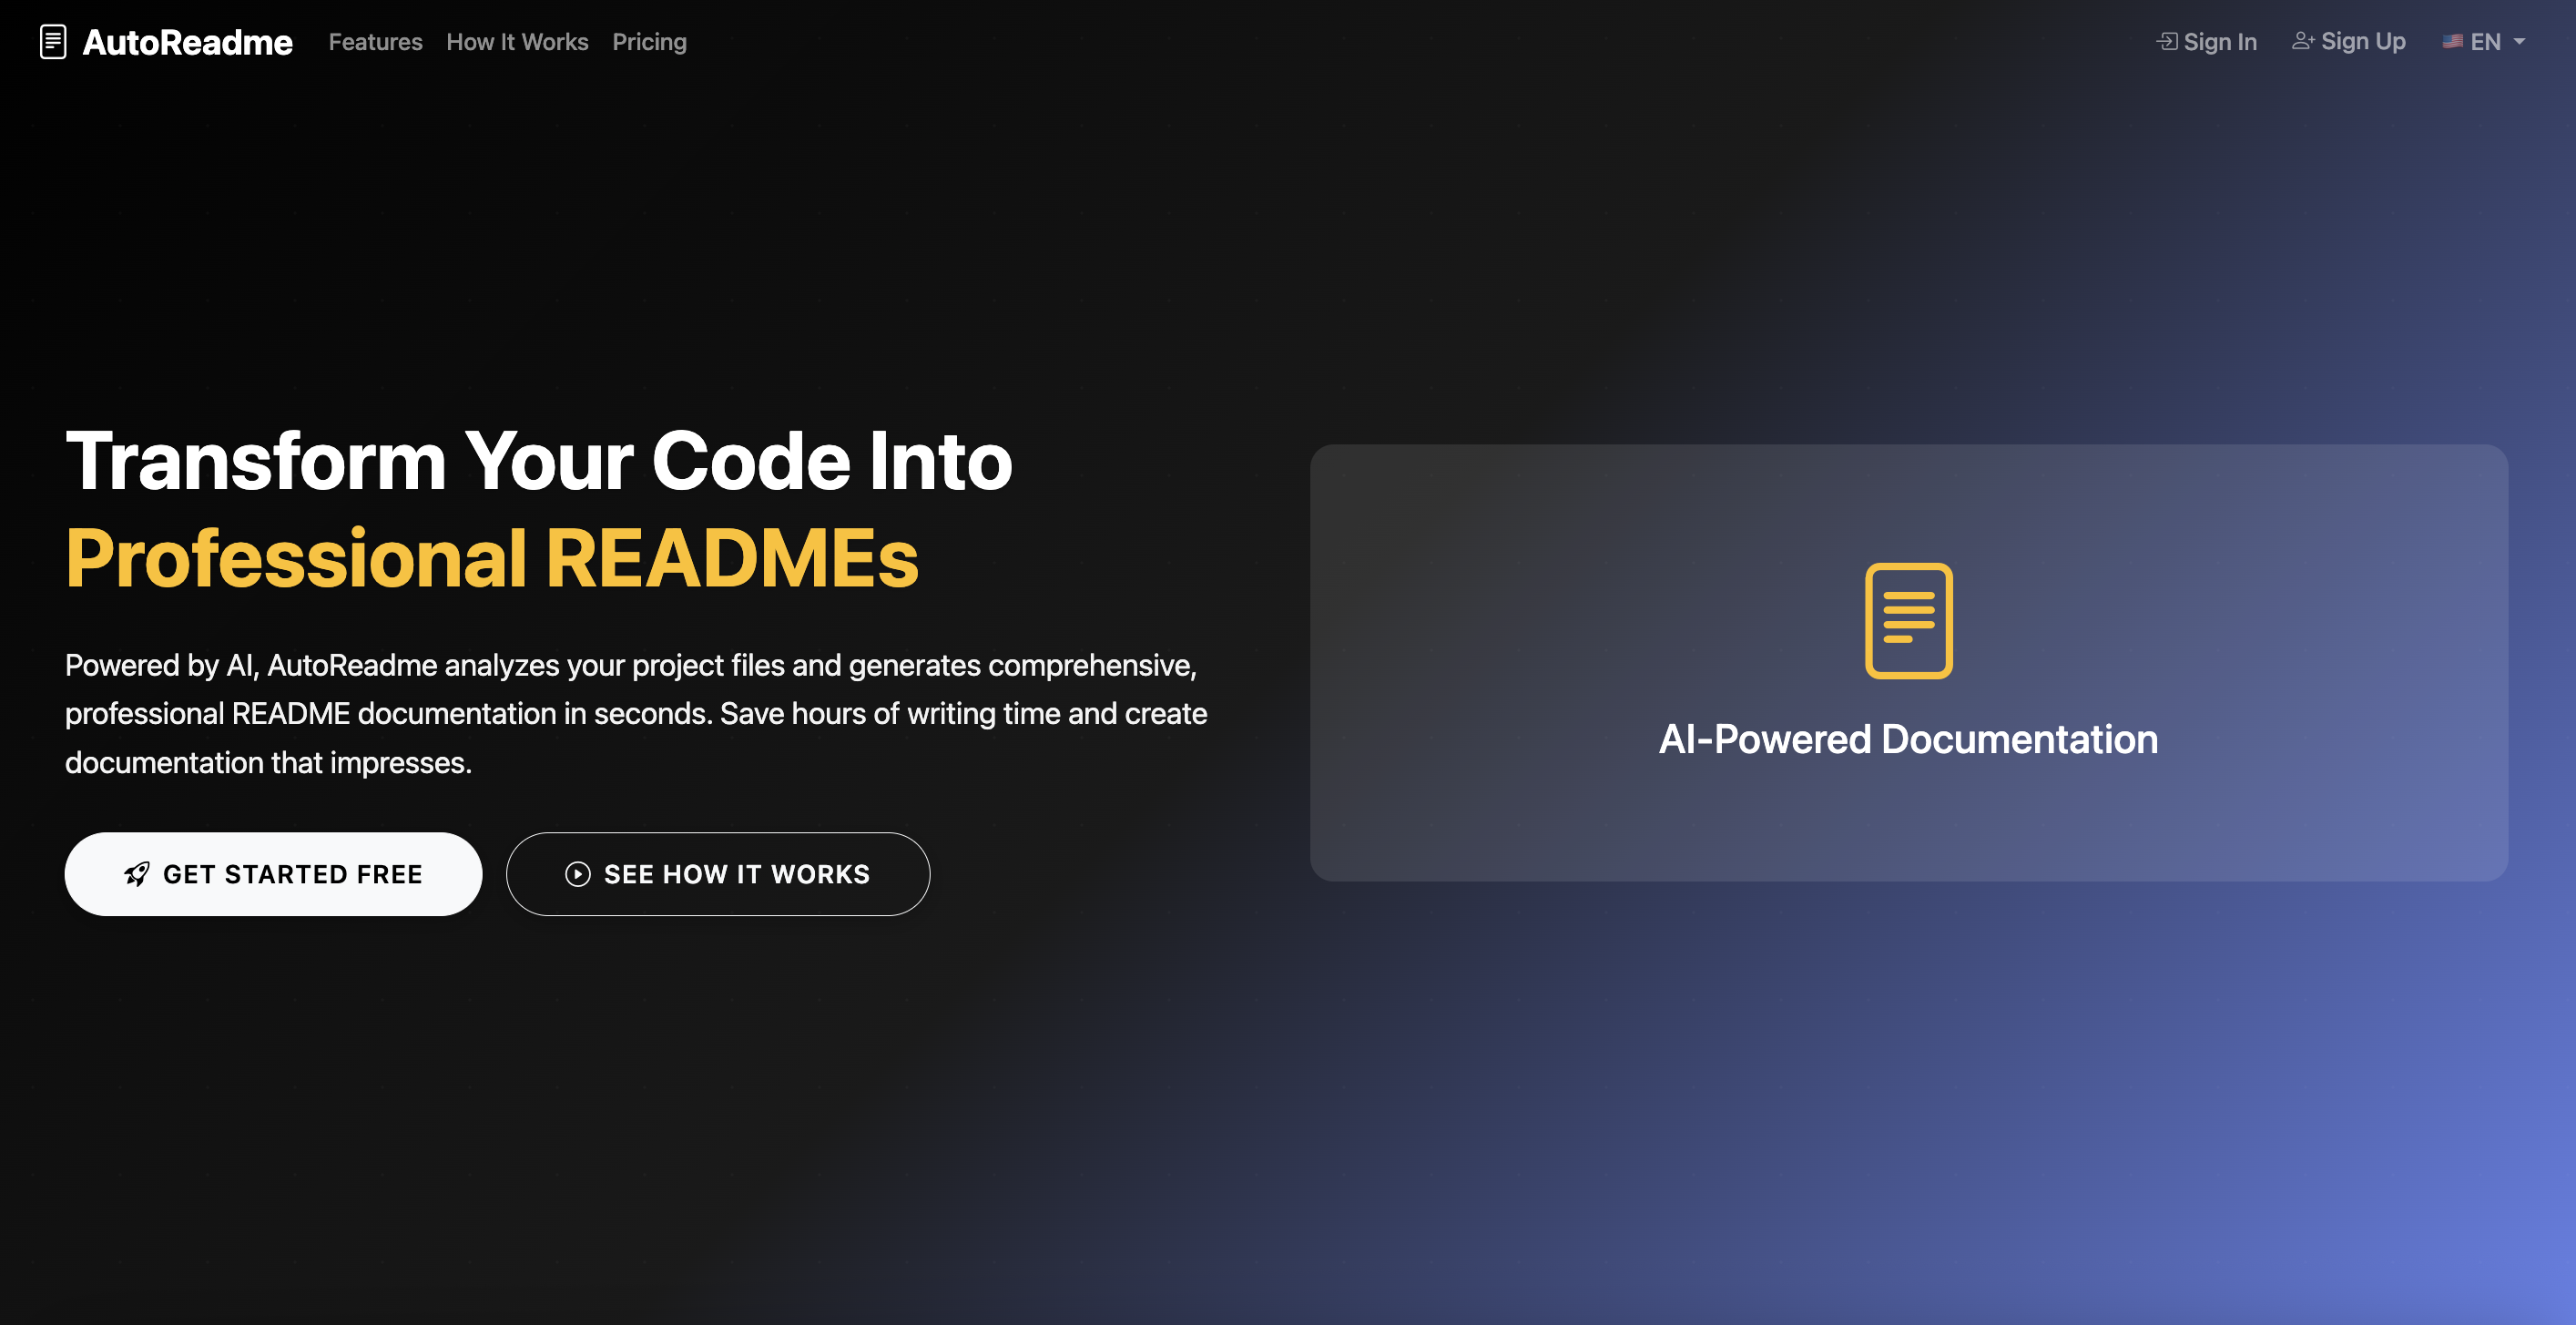Open the flag language picker
The image size is (2576, 1325).
coord(2450,42)
